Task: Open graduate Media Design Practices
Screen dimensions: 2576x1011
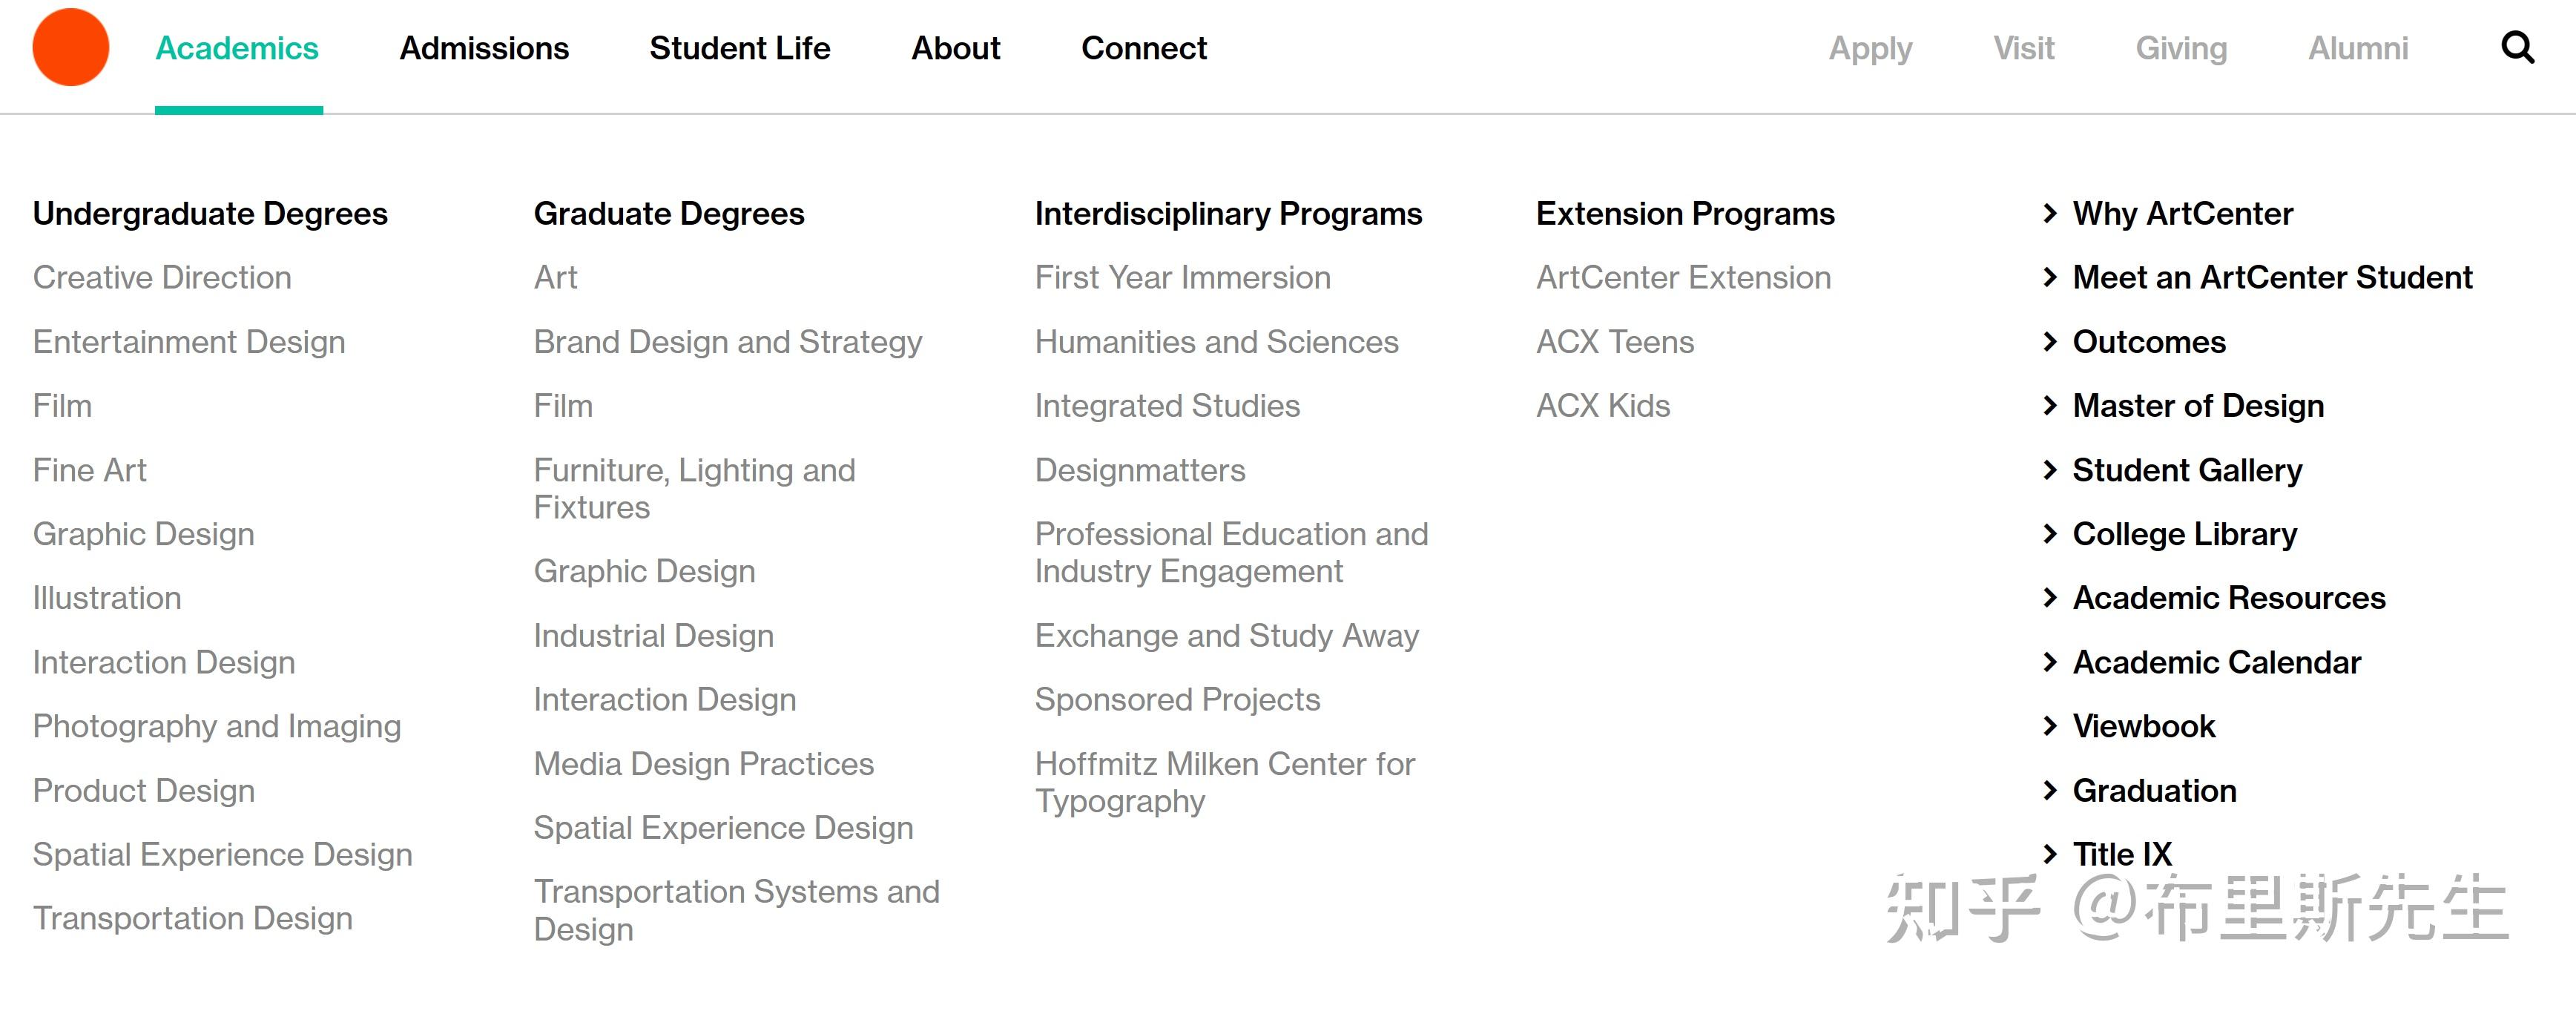Action: 703,764
